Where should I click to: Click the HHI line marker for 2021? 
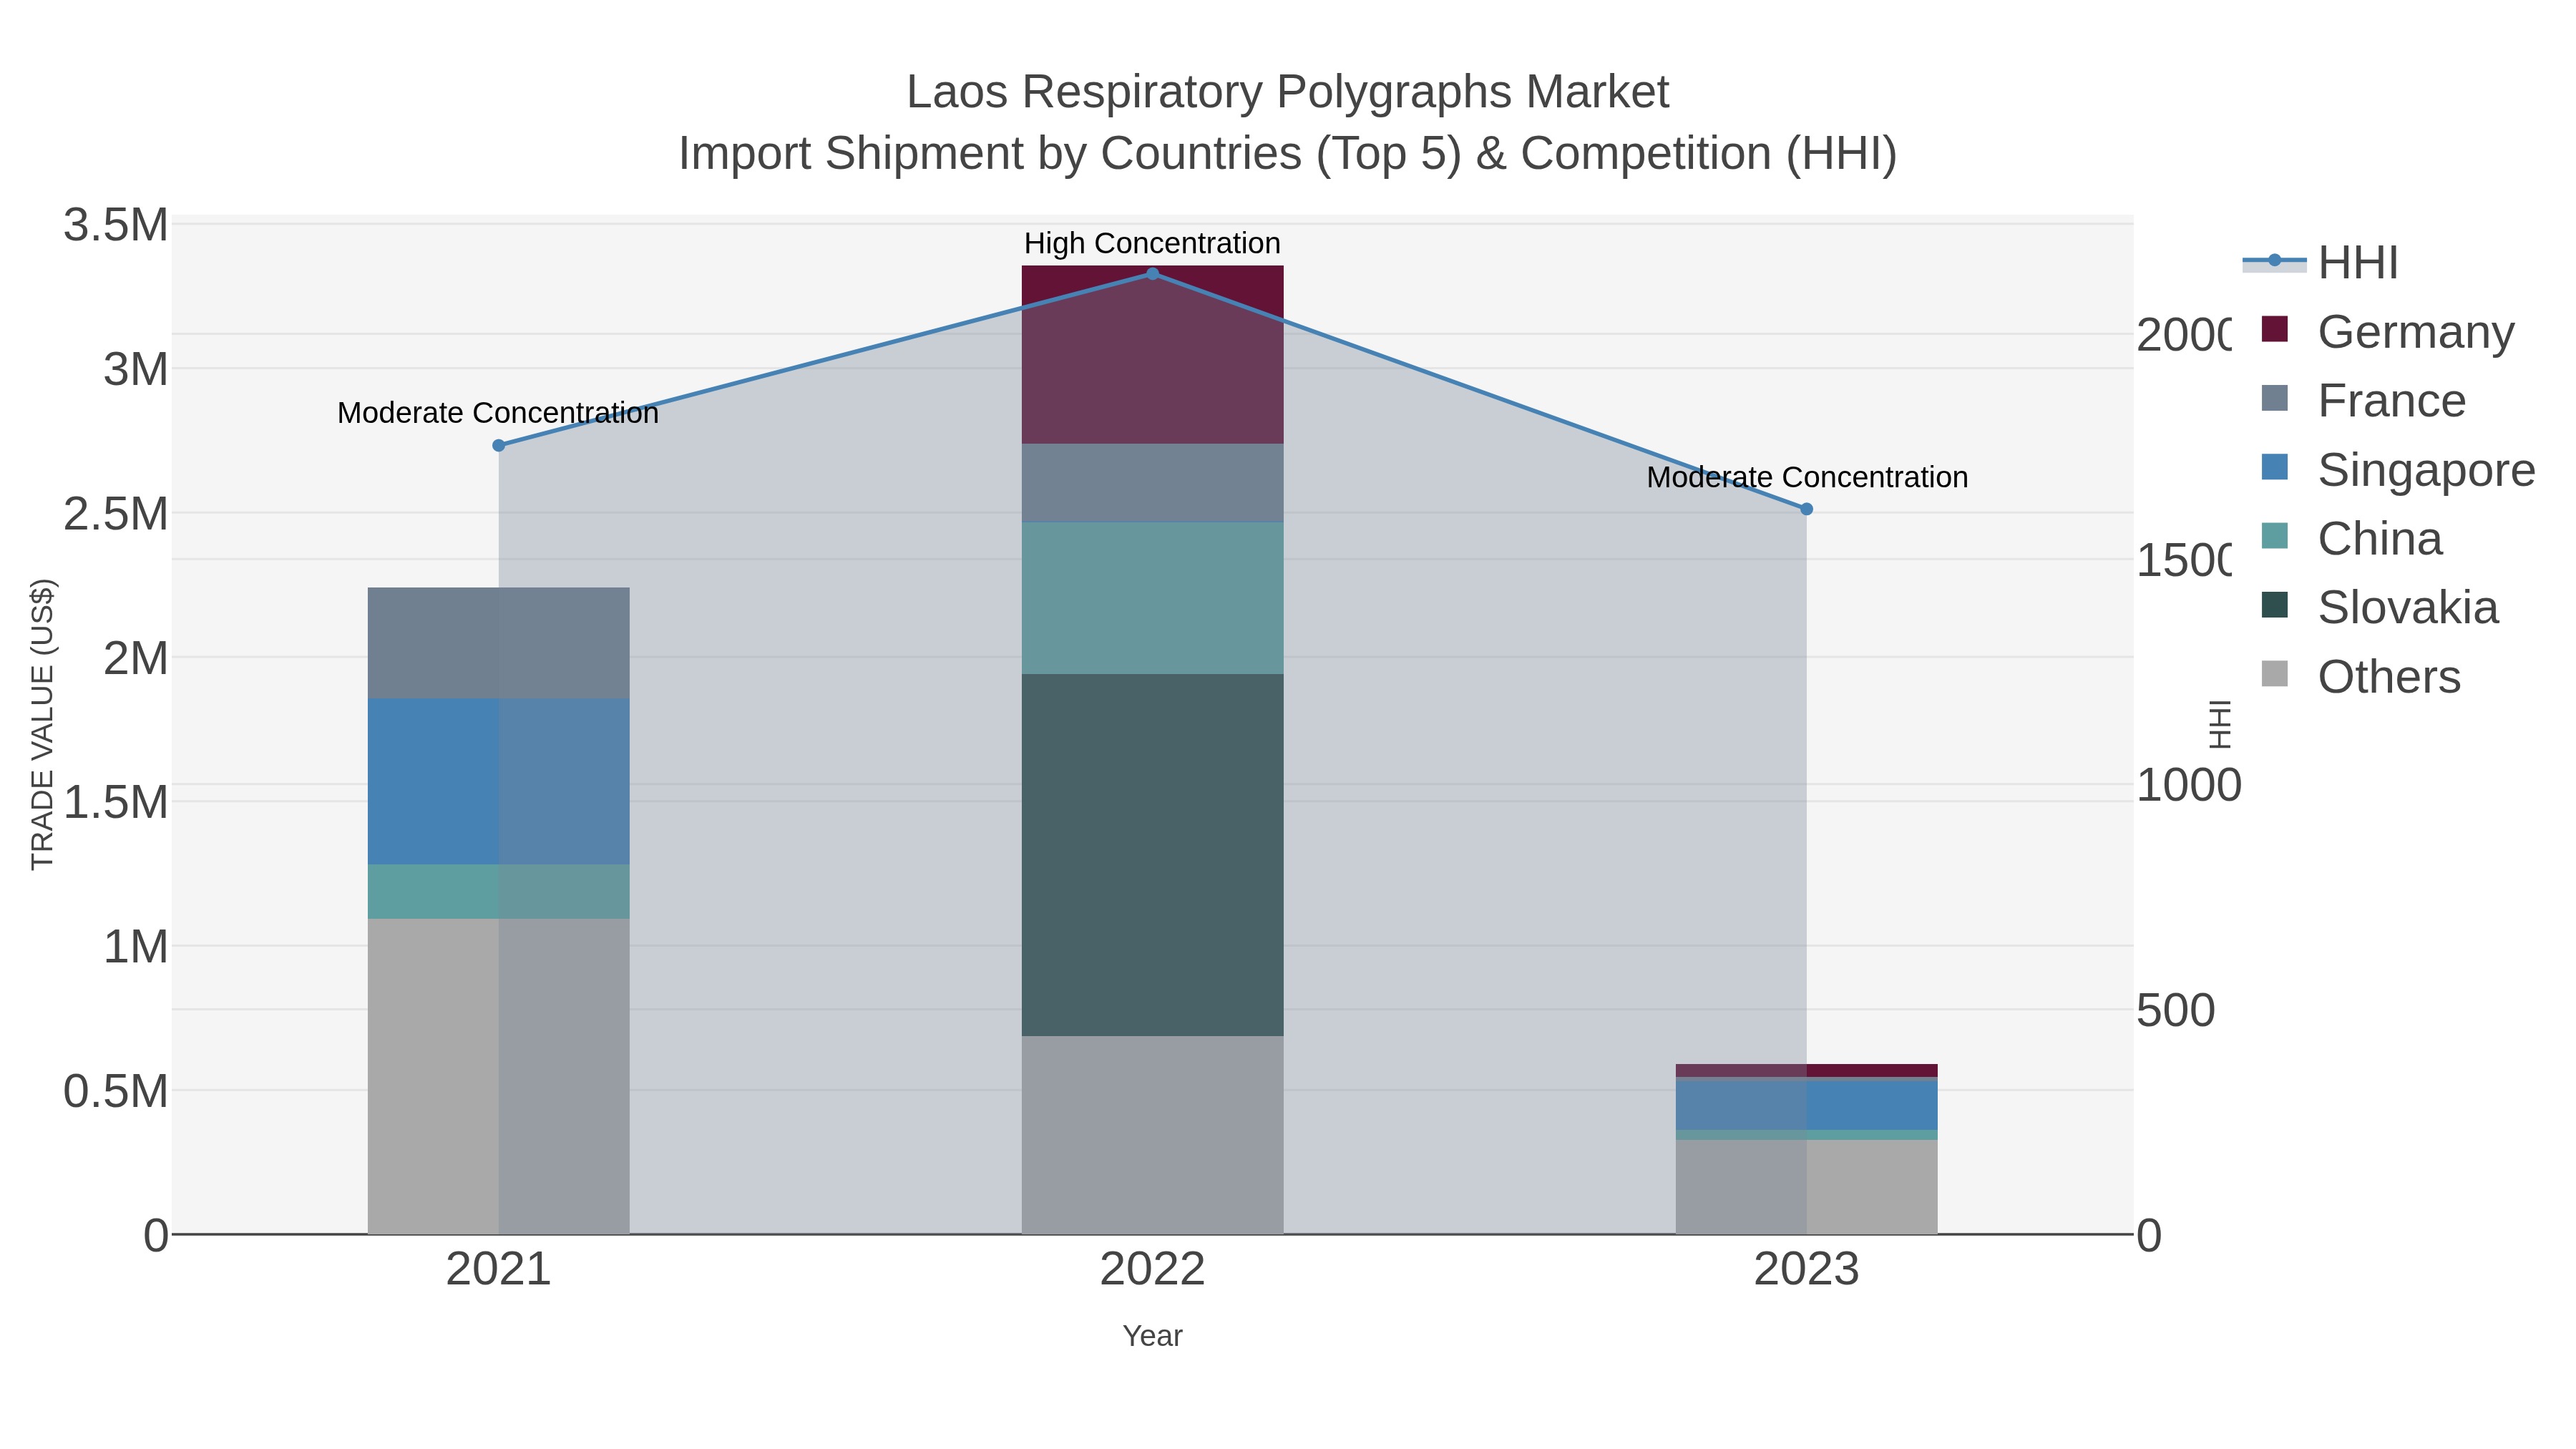499,445
